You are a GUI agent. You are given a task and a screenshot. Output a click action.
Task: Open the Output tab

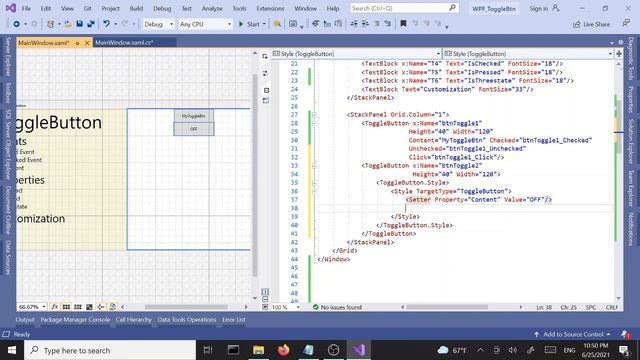pos(25,320)
